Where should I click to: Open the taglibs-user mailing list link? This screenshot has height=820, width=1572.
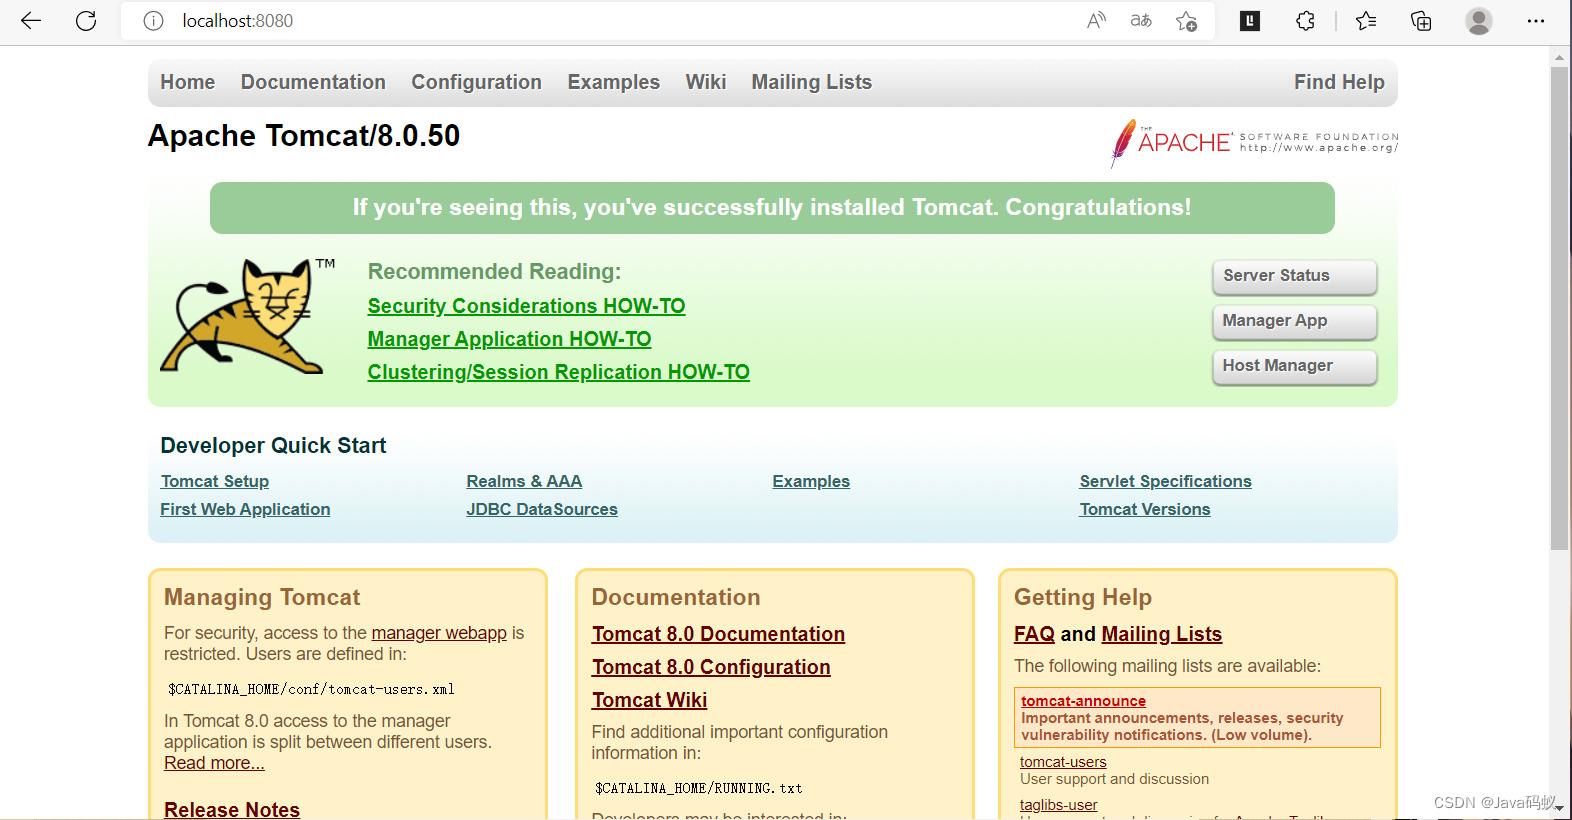tap(1058, 805)
